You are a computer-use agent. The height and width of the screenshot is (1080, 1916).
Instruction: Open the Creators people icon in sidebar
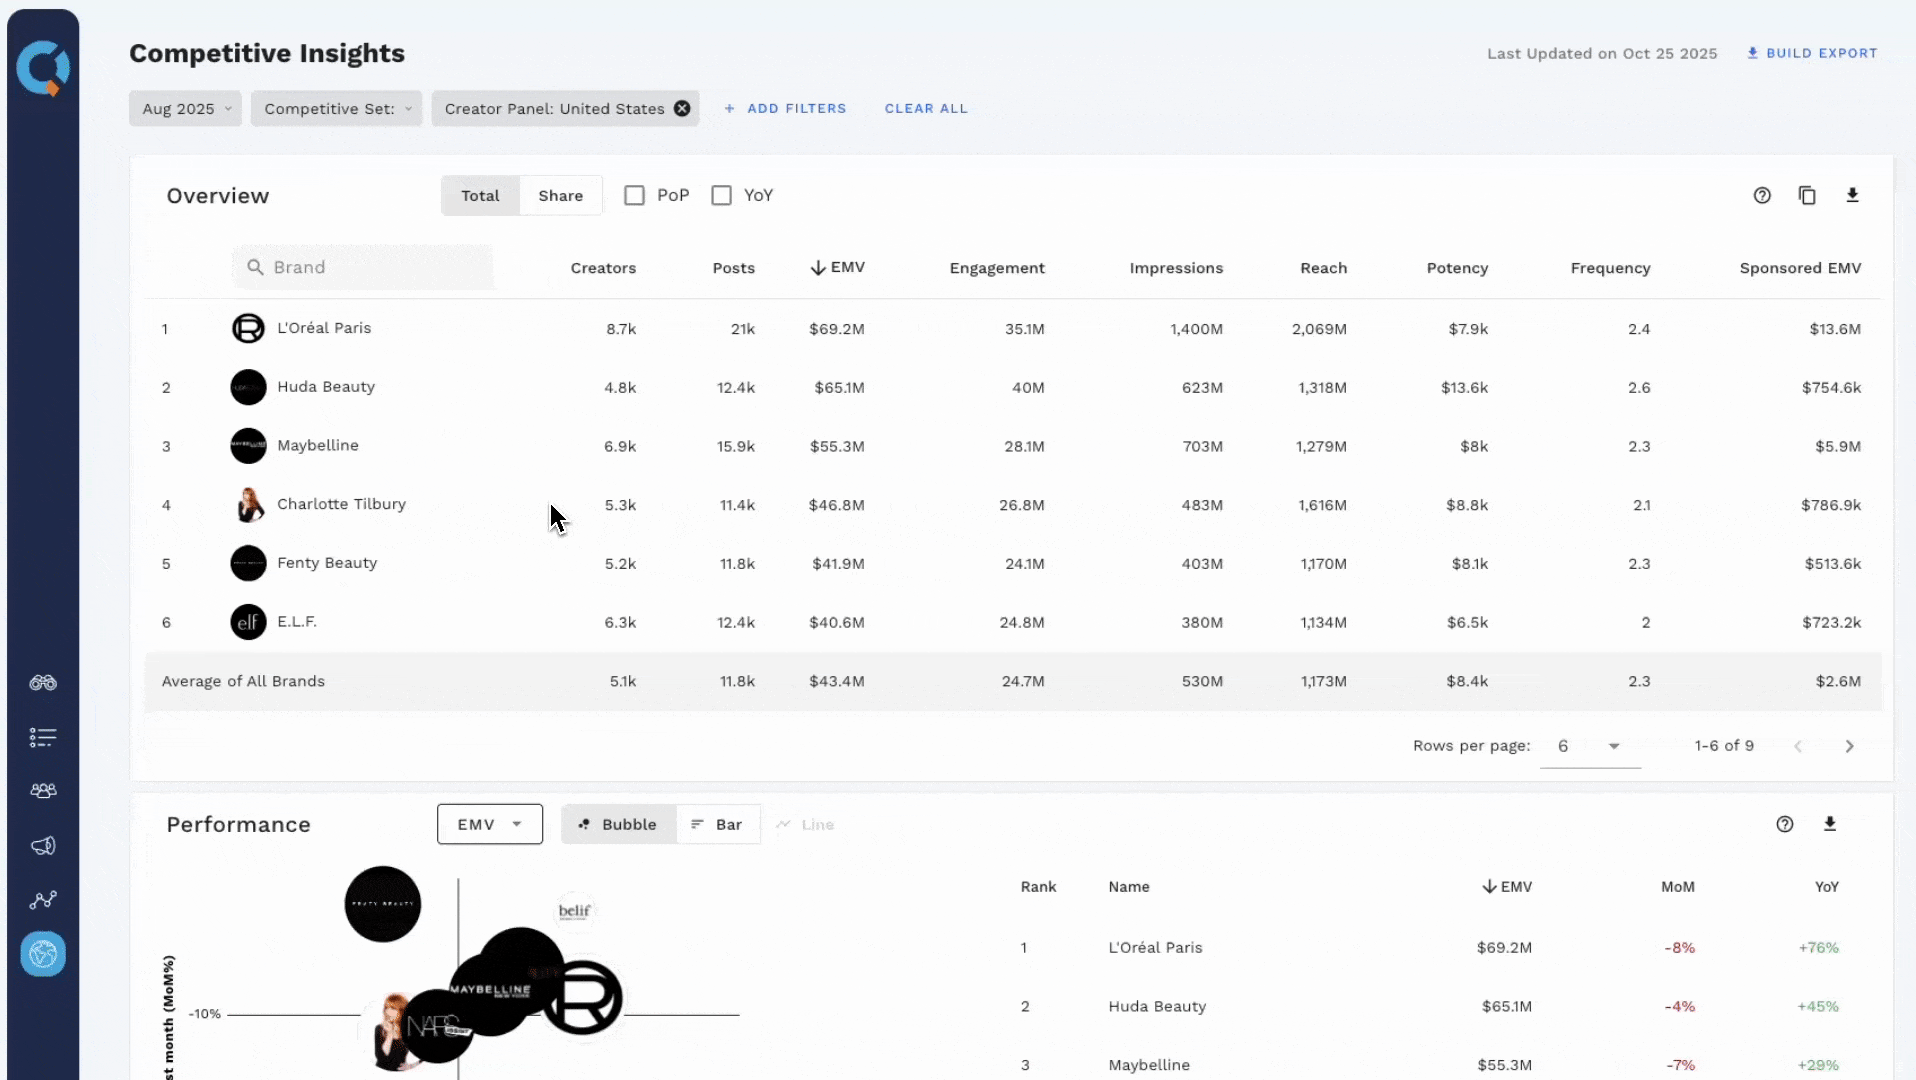(43, 791)
